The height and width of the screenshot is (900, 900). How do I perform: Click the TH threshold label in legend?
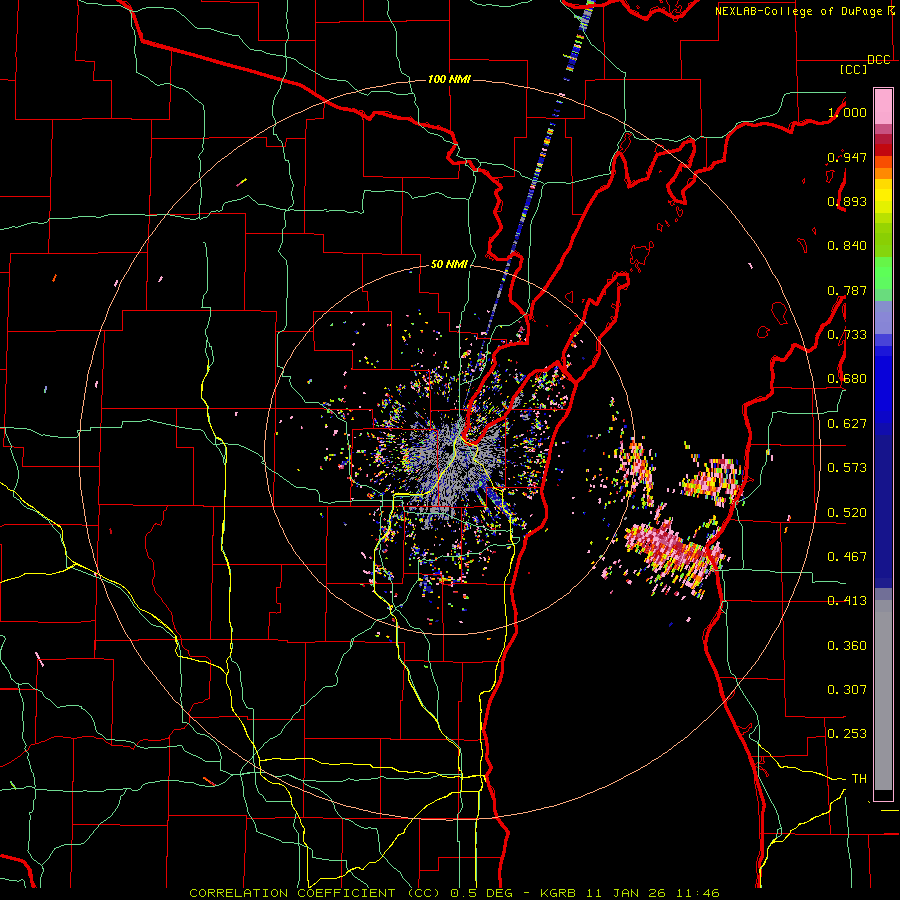click(x=859, y=779)
